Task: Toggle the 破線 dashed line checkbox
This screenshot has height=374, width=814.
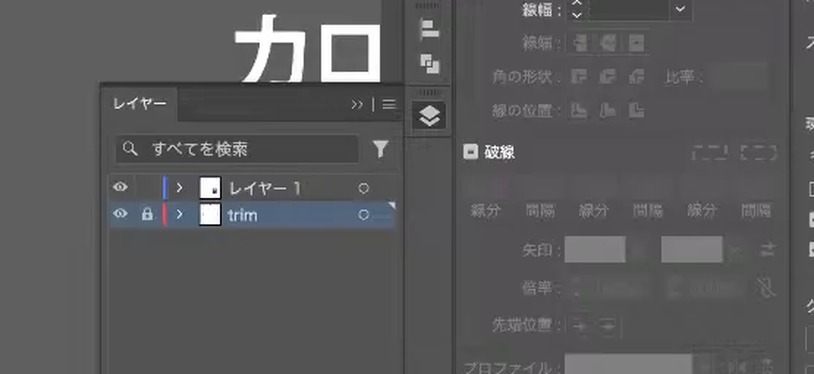Action: [x=470, y=152]
